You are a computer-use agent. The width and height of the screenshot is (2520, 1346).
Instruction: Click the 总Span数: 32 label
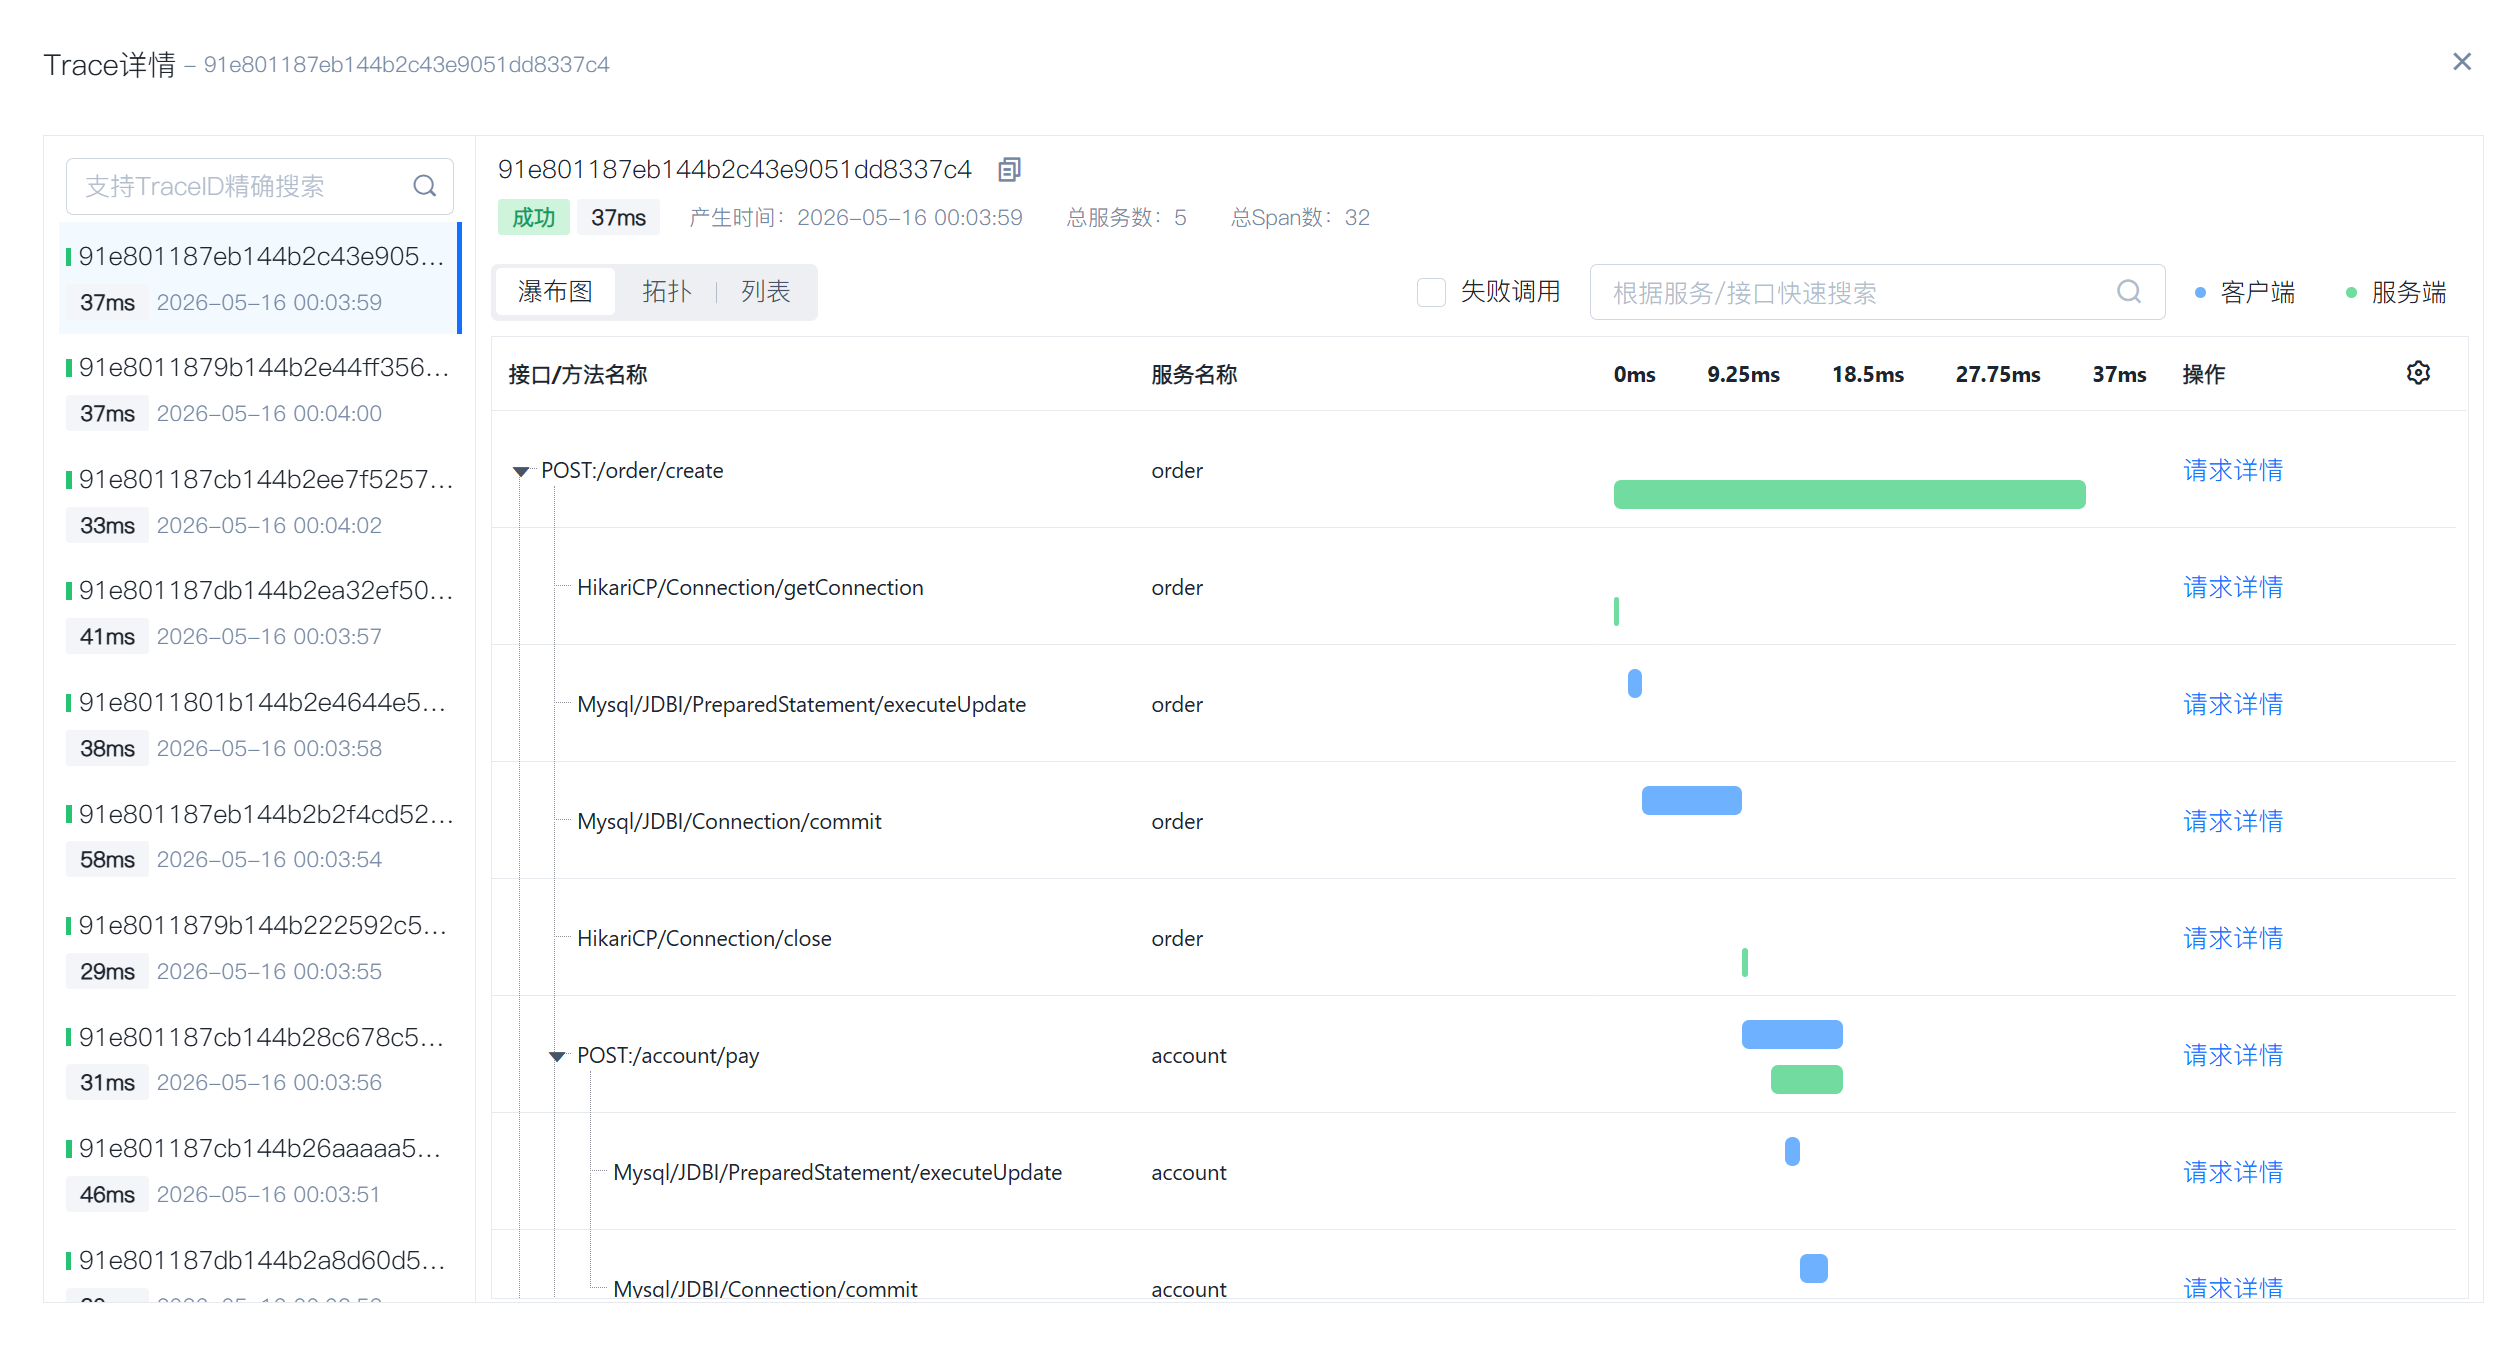[x=1300, y=217]
